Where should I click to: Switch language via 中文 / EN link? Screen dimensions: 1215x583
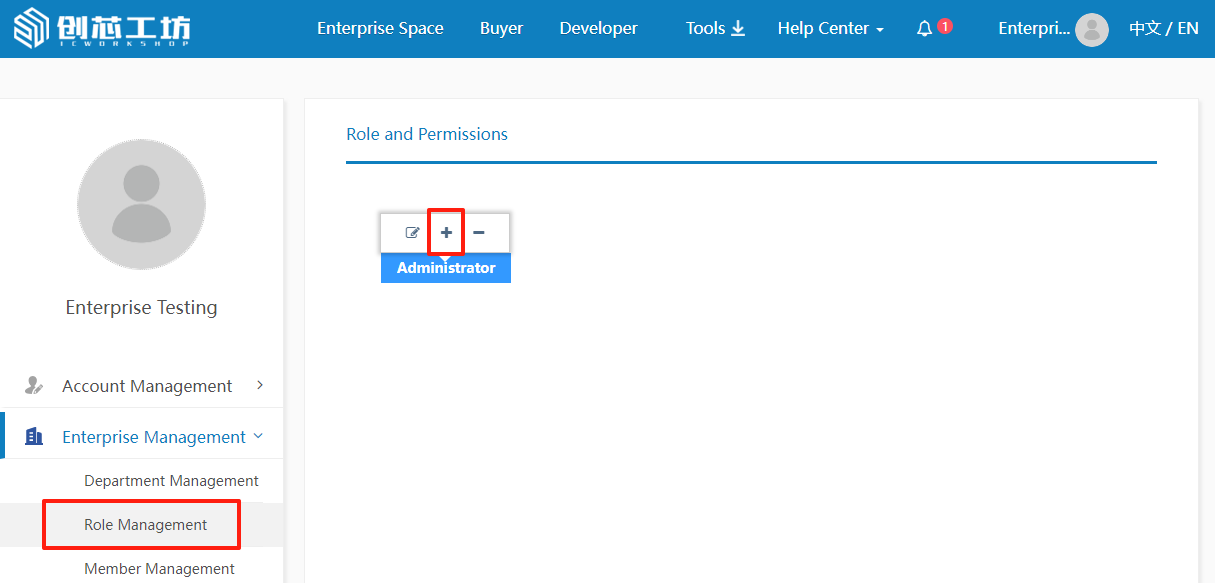[x=1163, y=29]
